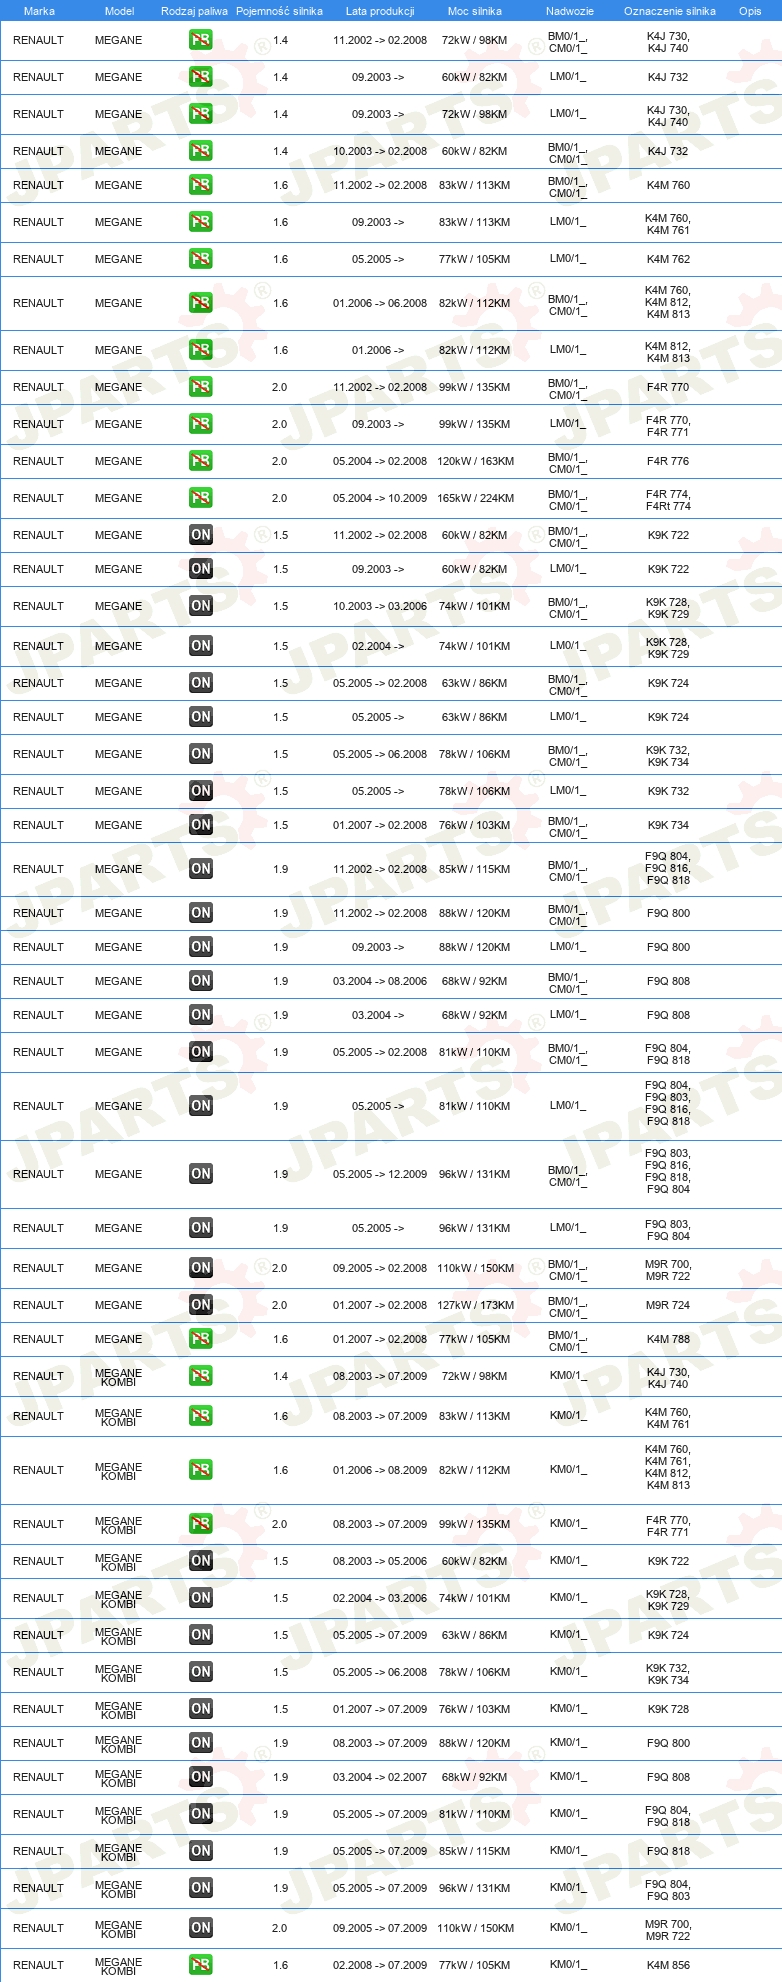Select the 01.2006 -> 06.2008 production years cell

tap(380, 303)
